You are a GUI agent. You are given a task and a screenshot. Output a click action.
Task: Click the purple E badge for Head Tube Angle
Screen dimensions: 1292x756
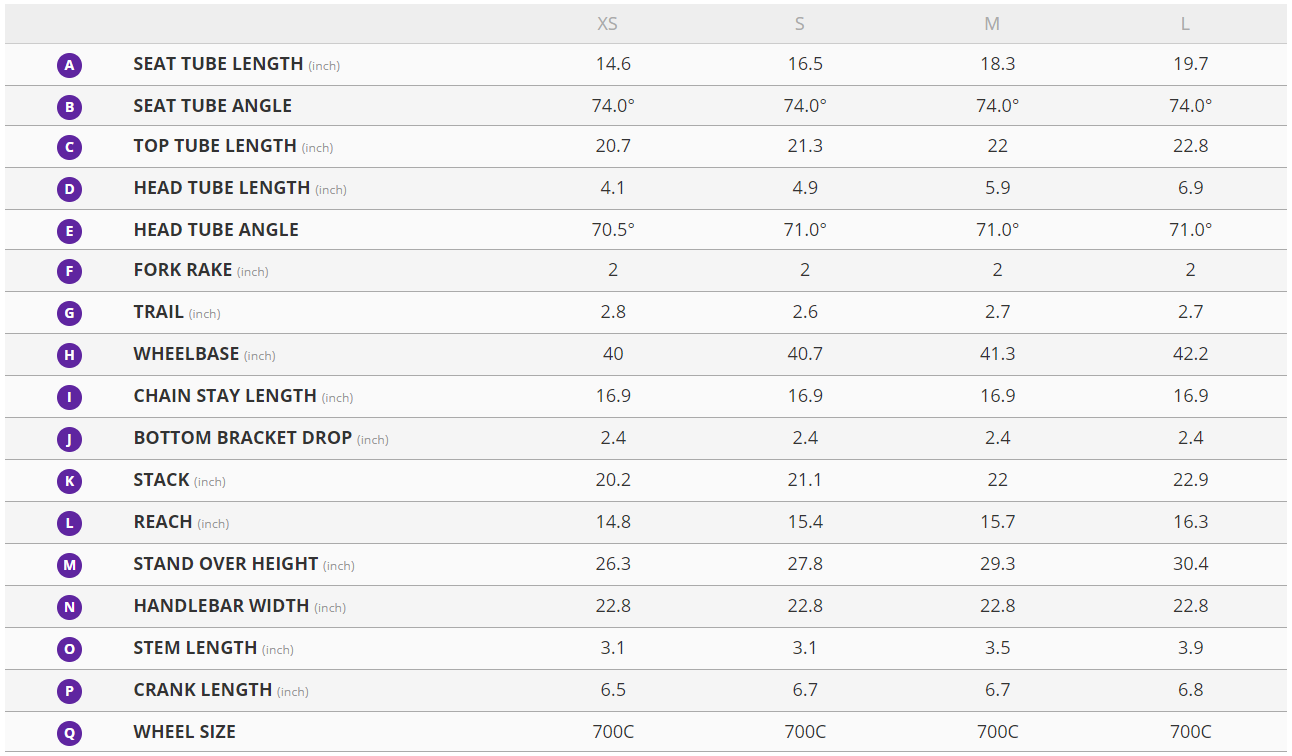tap(69, 231)
